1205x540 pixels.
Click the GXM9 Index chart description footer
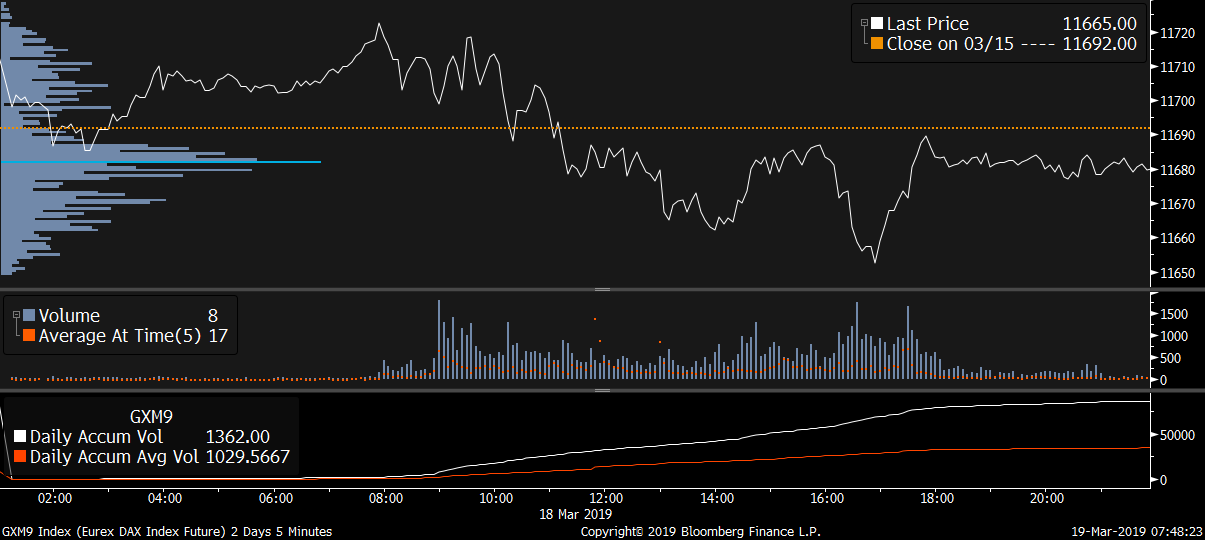click(167, 531)
